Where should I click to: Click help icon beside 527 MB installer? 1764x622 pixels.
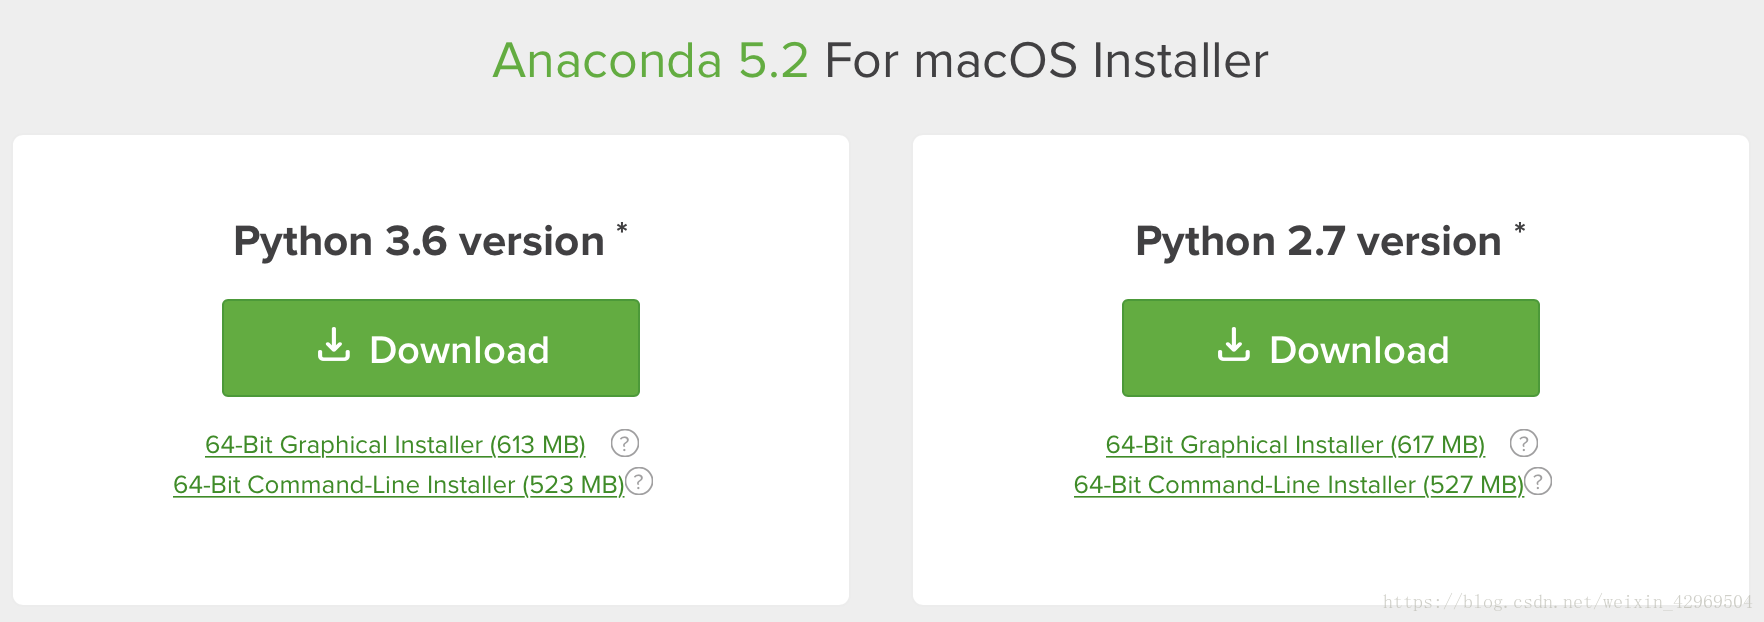pyautogui.click(x=1538, y=481)
